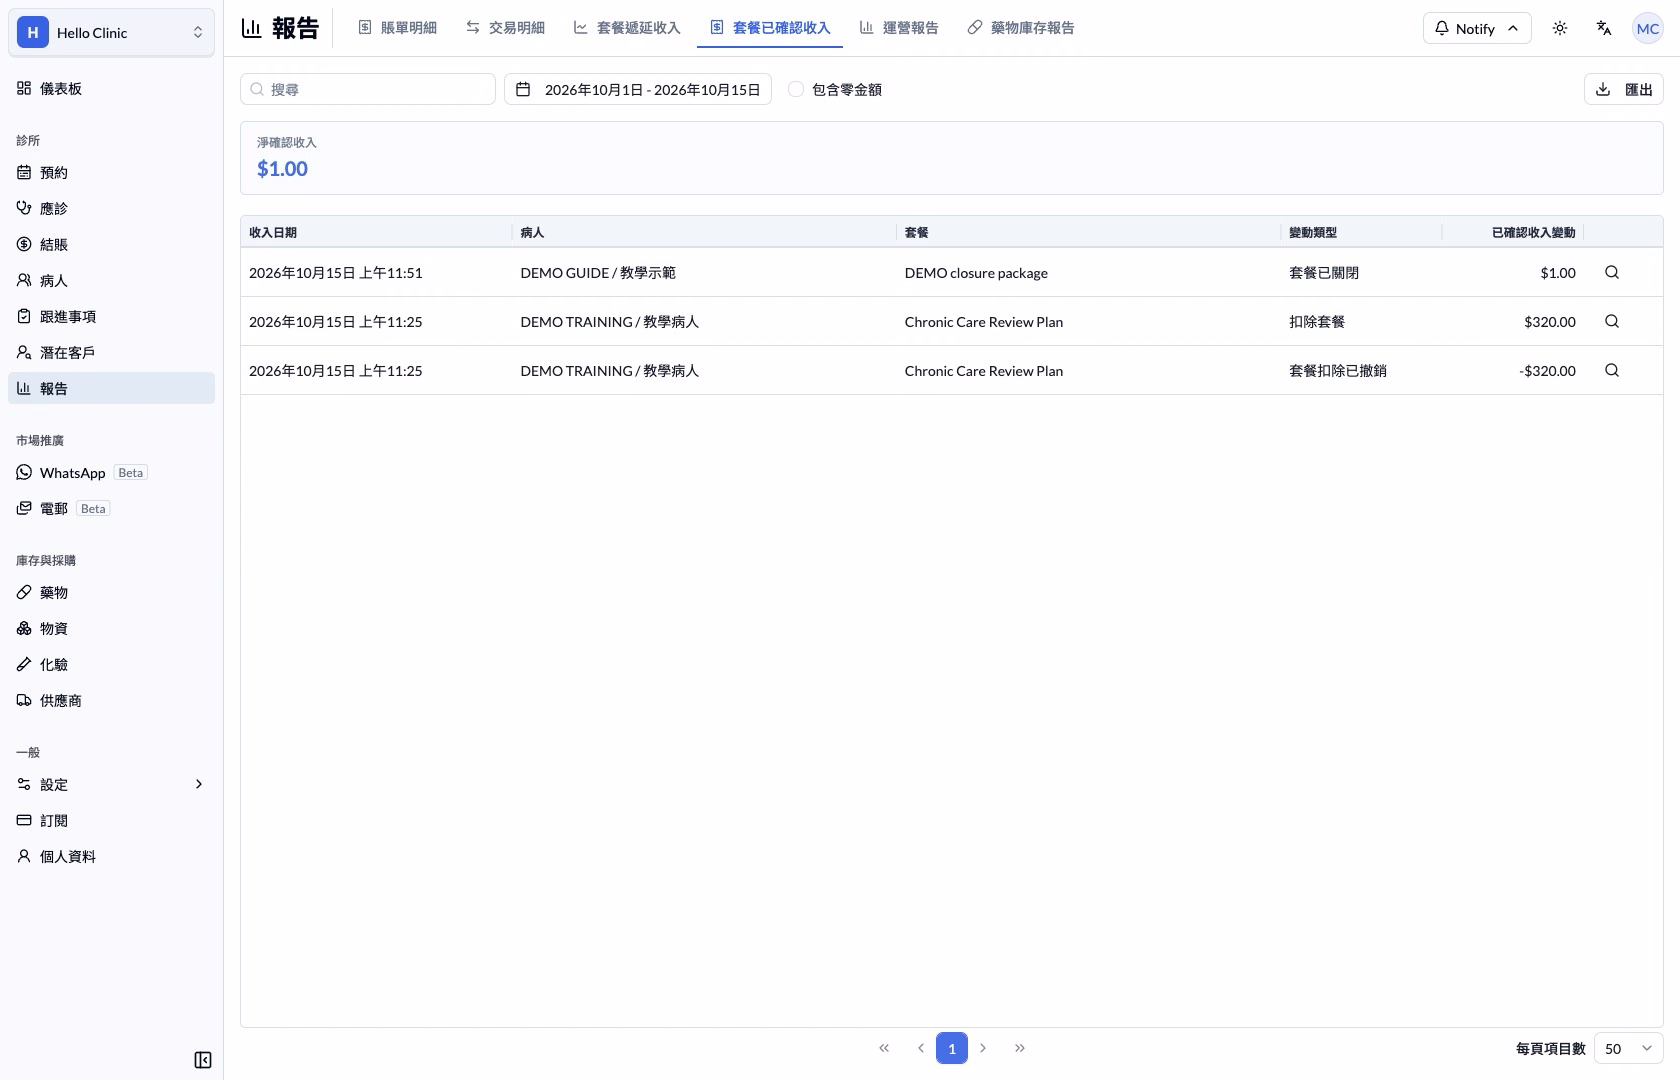Select 報告 reports in the sidebar
Image resolution: width=1680 pixels, height=1080 pixels.
click(x=111, y=388)
